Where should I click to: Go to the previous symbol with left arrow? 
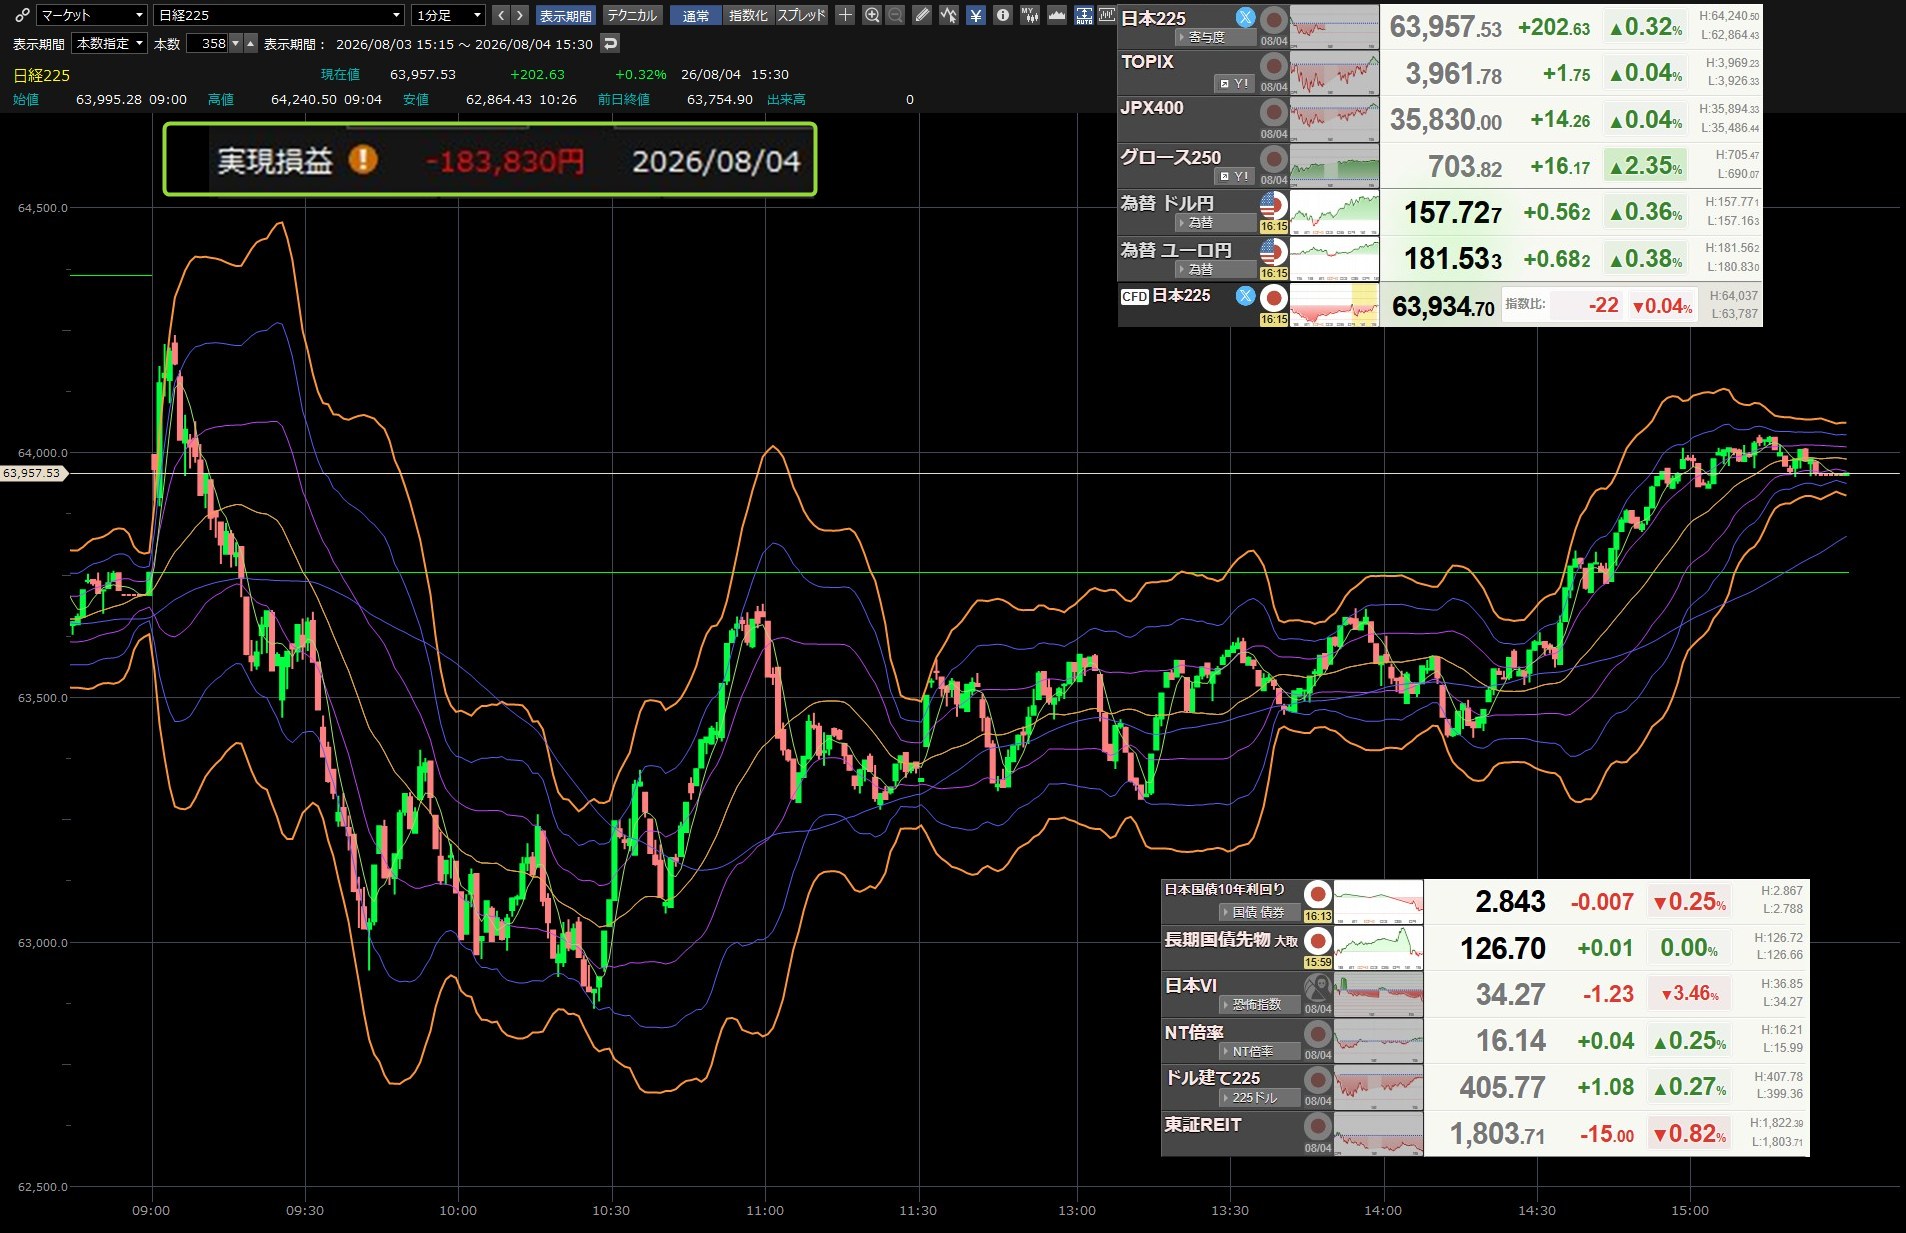tap(501, 15)
